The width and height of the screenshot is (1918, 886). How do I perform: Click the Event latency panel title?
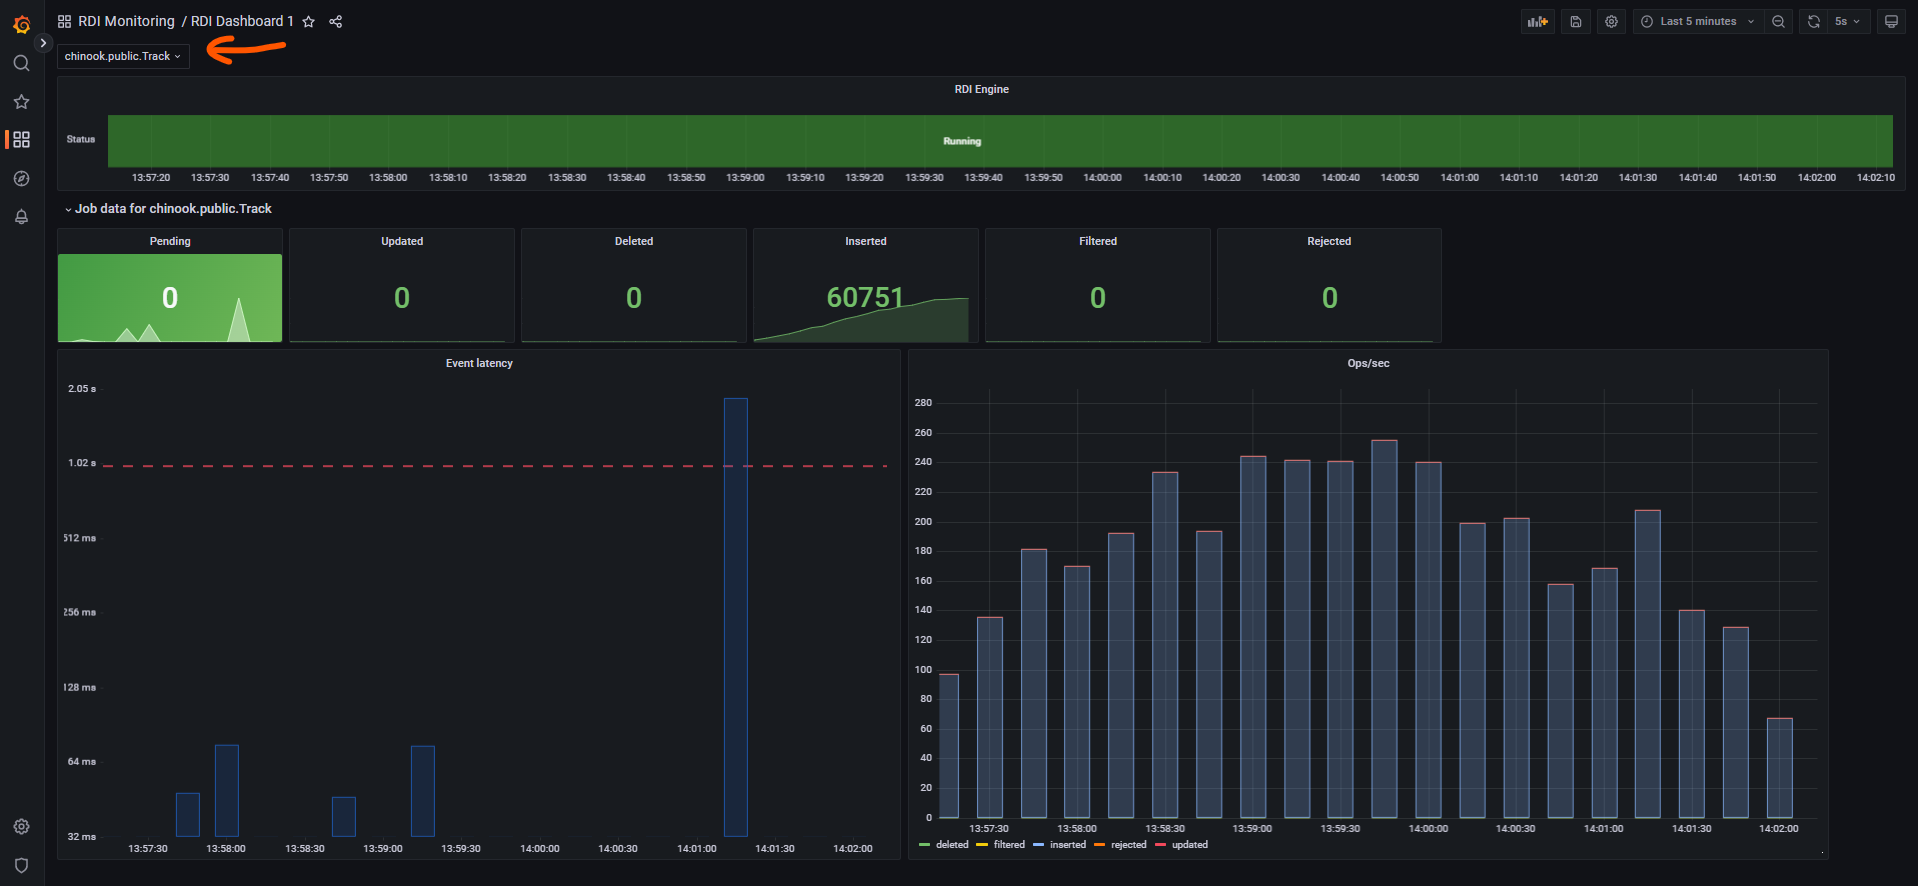tap(479, 363)
